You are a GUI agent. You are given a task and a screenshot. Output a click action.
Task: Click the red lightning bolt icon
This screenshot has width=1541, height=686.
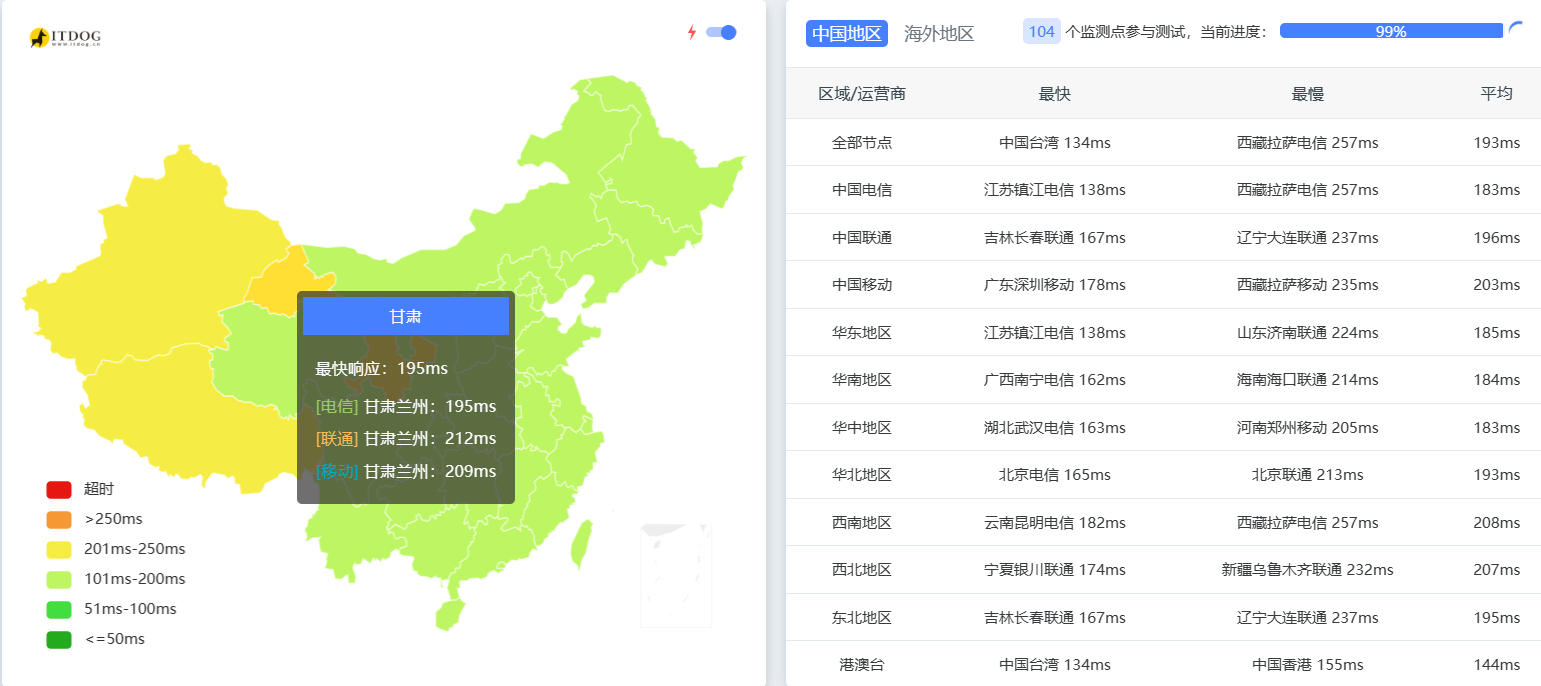[690, 32]
